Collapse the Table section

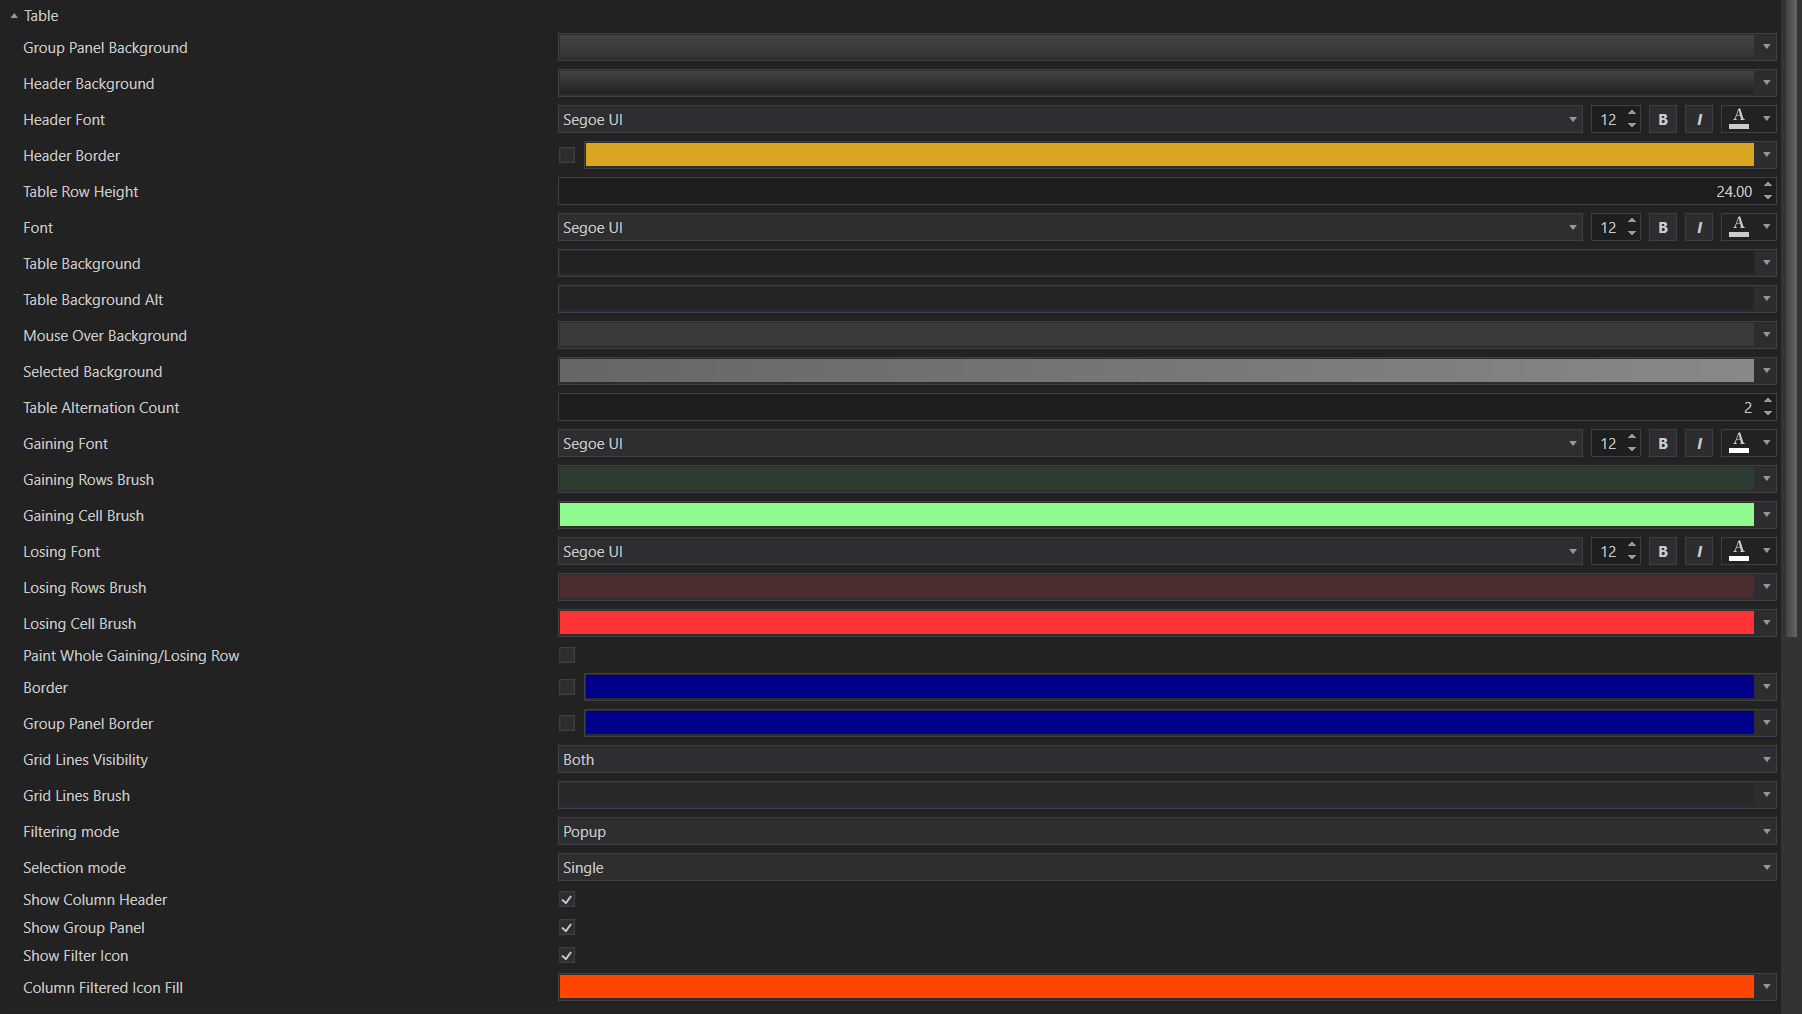point(14,16)
